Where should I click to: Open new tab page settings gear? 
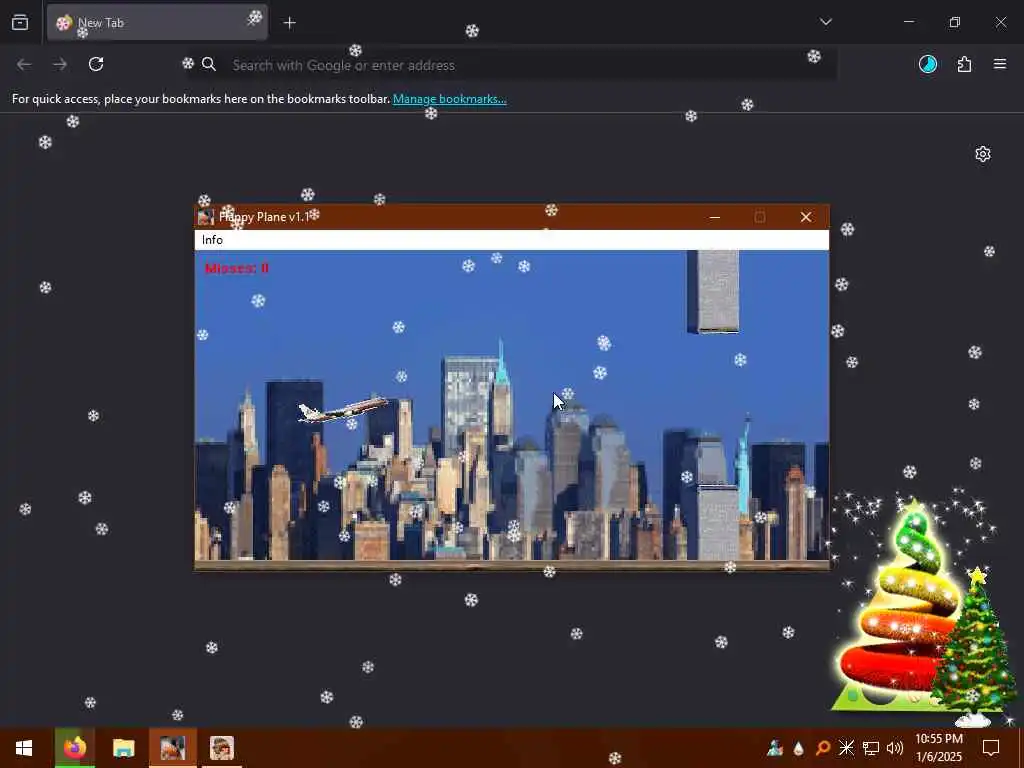(x=983, y=154)
